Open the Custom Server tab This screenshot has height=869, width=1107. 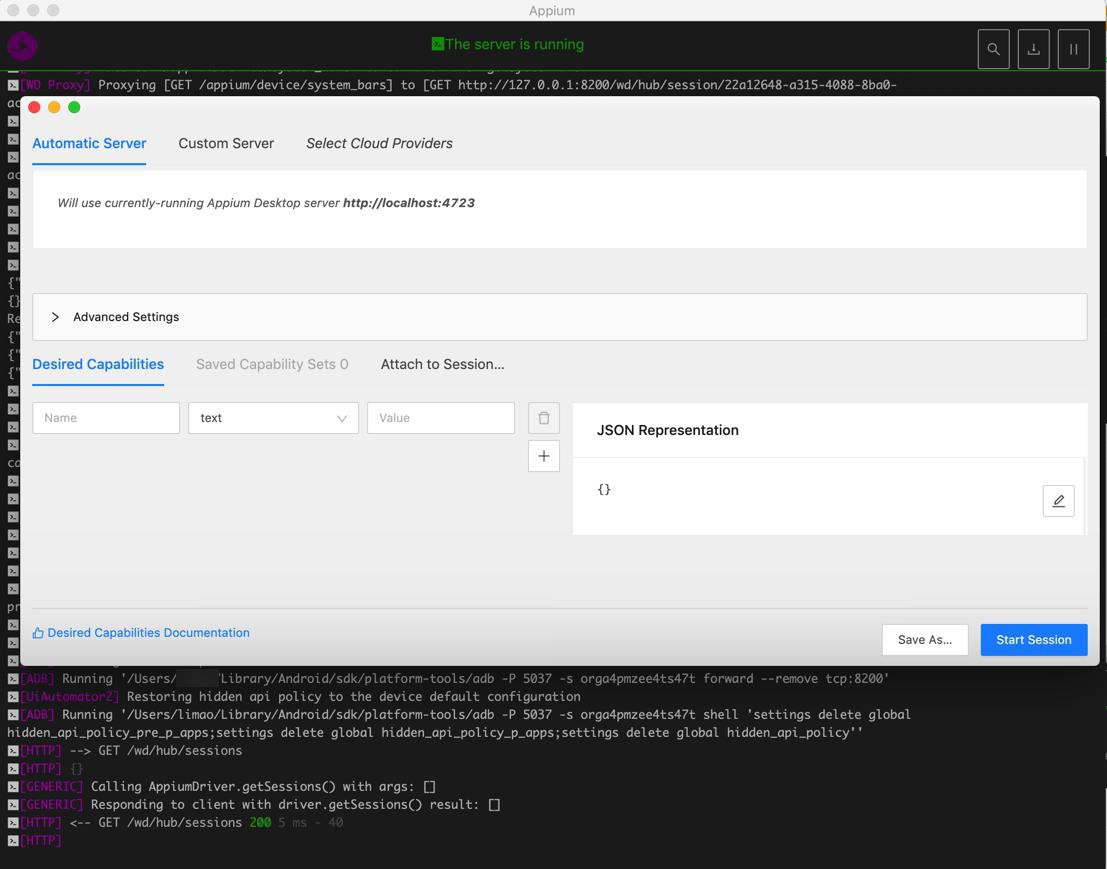point(226,143)
